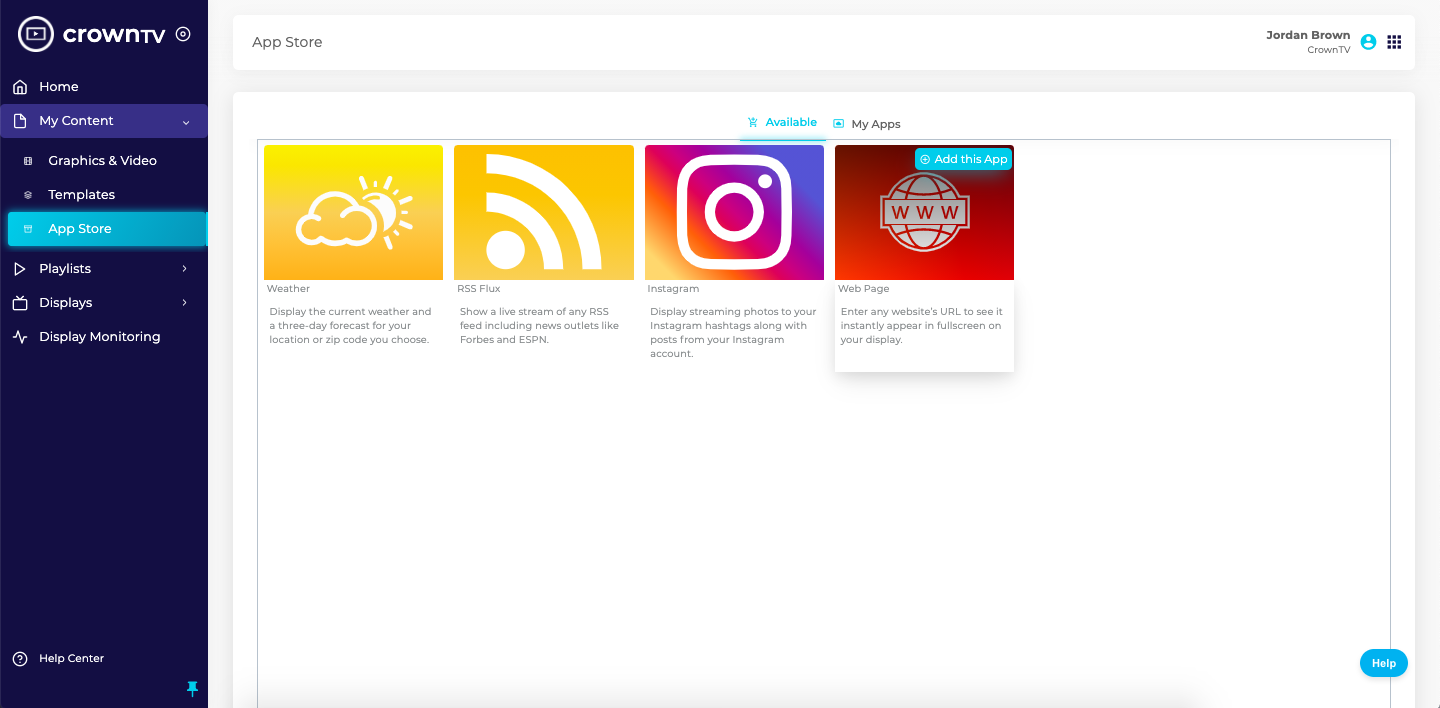The width and height of the screenshot is (1440, 708).
Task: Expand the Playlists submenu arrow
Action: [x=185, y=269]
